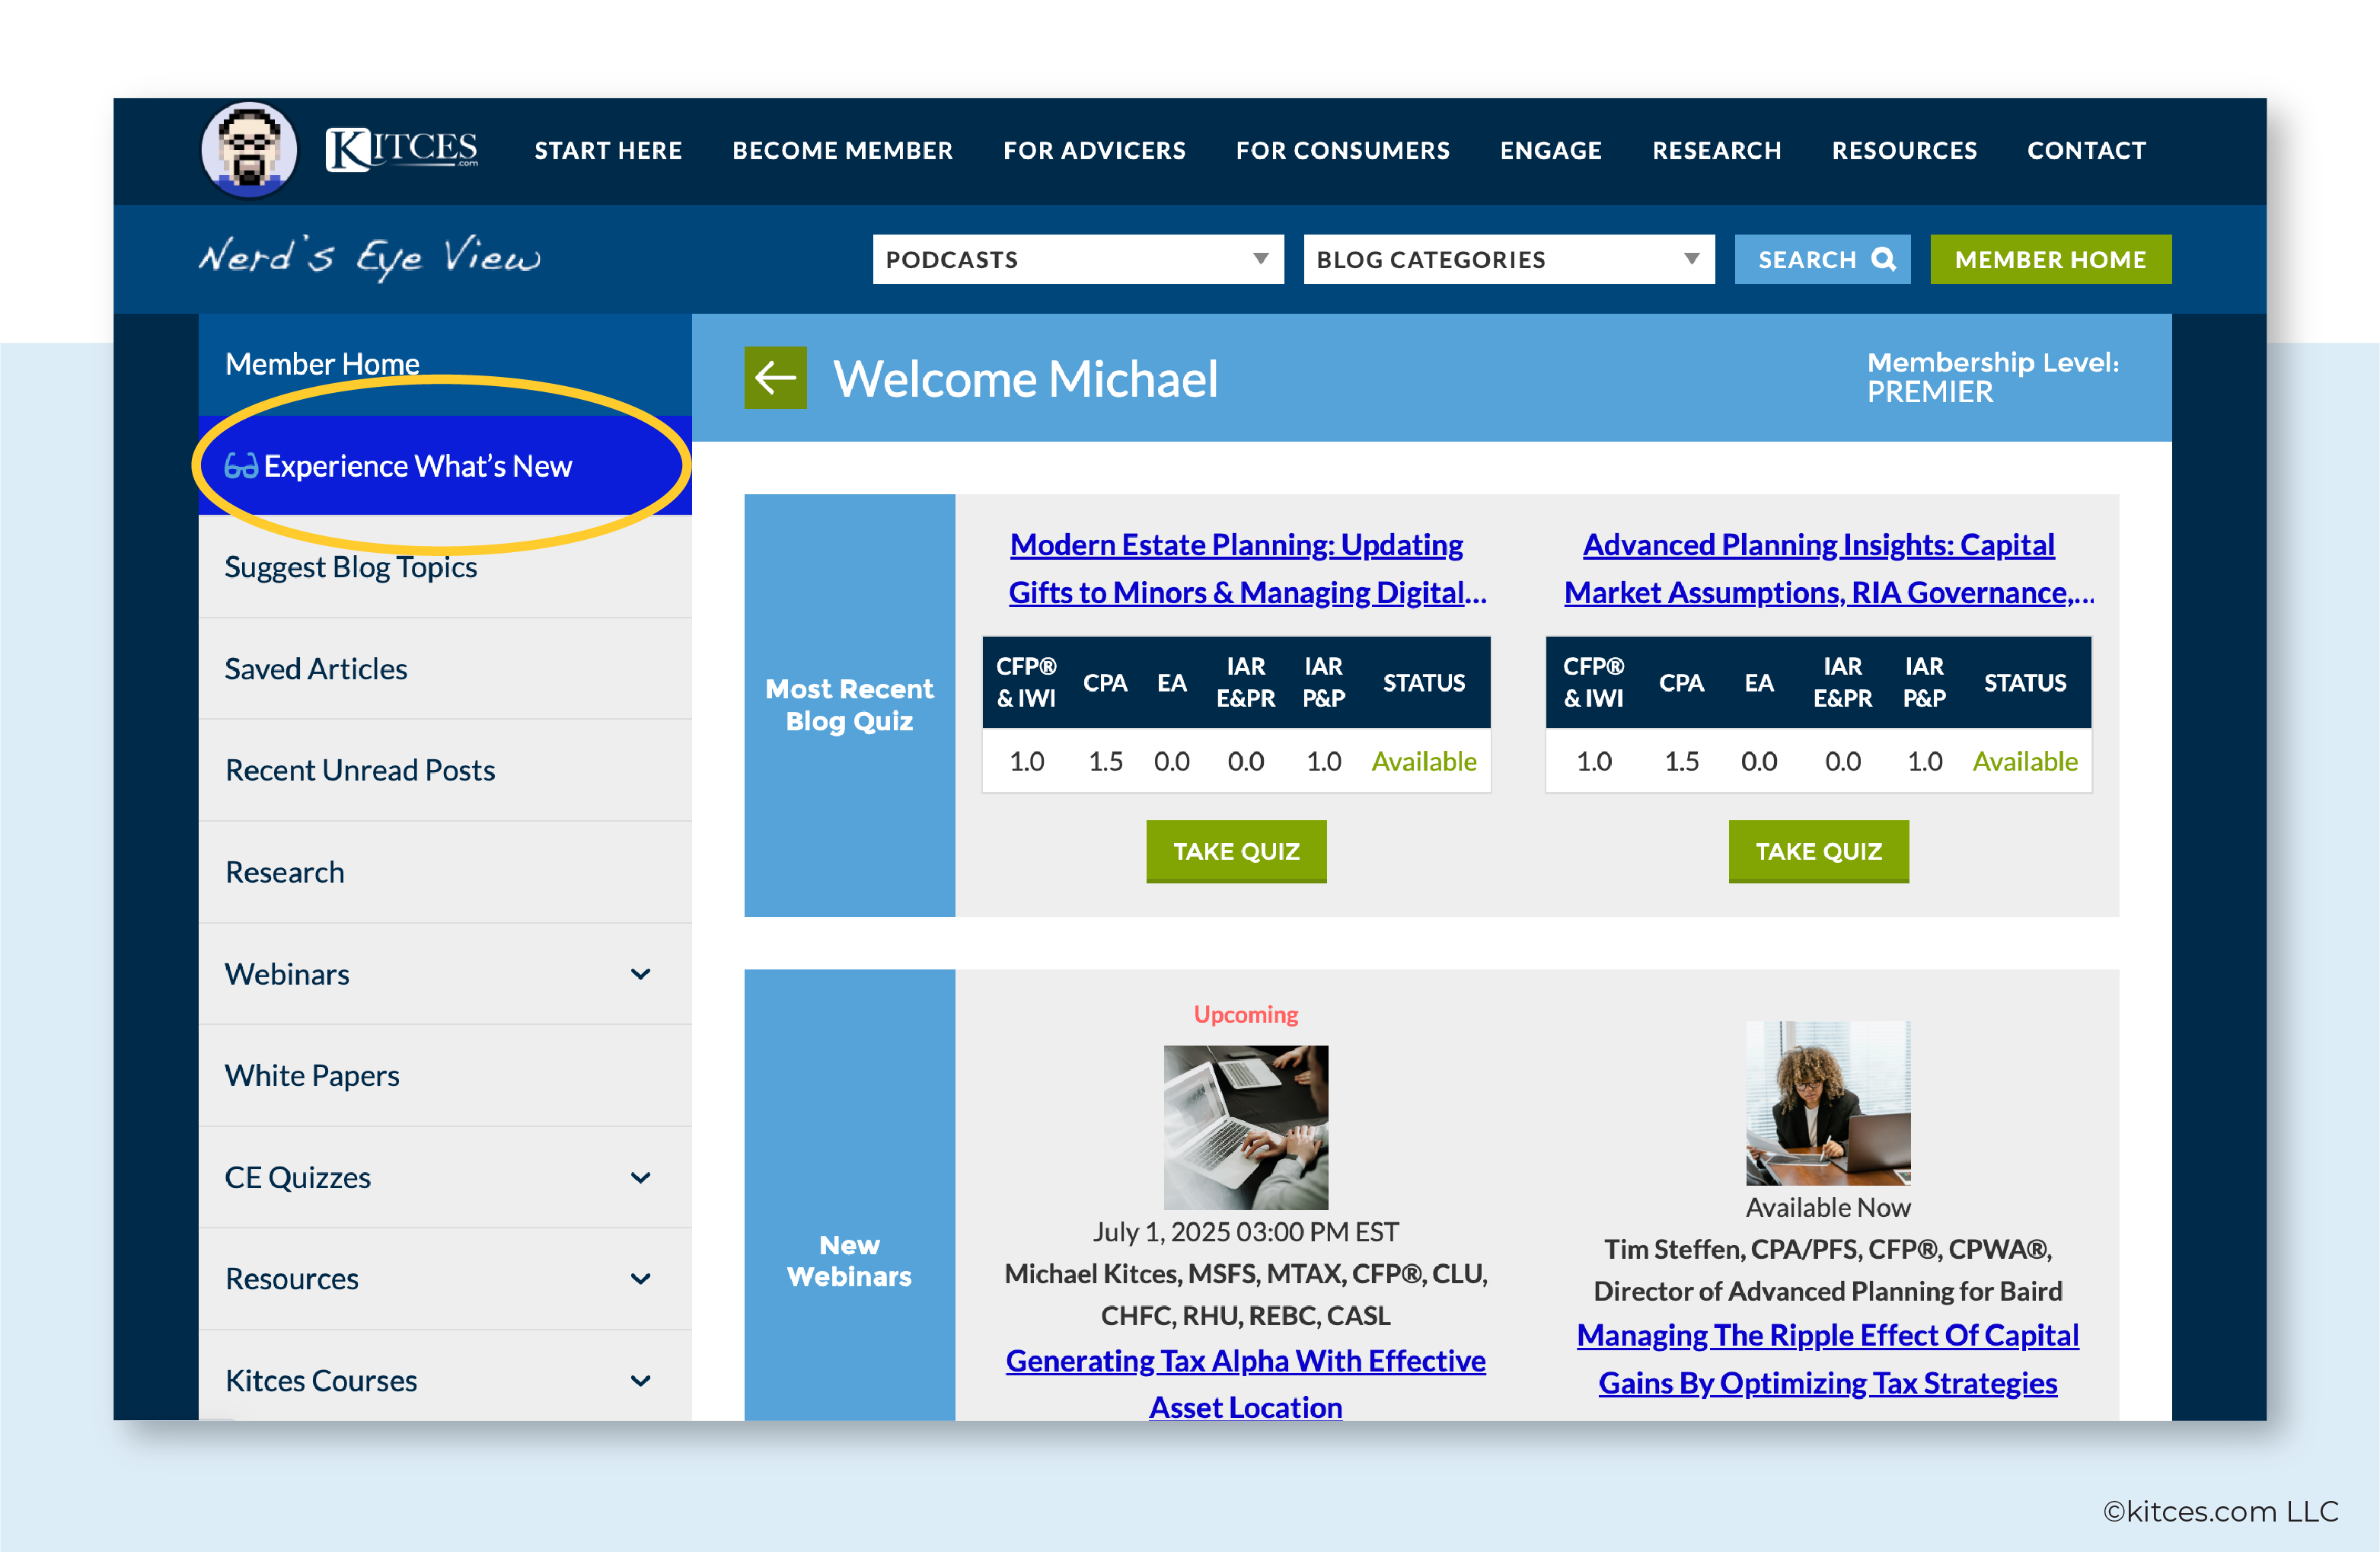Open Start Here in the top navigation
Viewport: 2380px width, 1552px height.
tap(608, 150)
